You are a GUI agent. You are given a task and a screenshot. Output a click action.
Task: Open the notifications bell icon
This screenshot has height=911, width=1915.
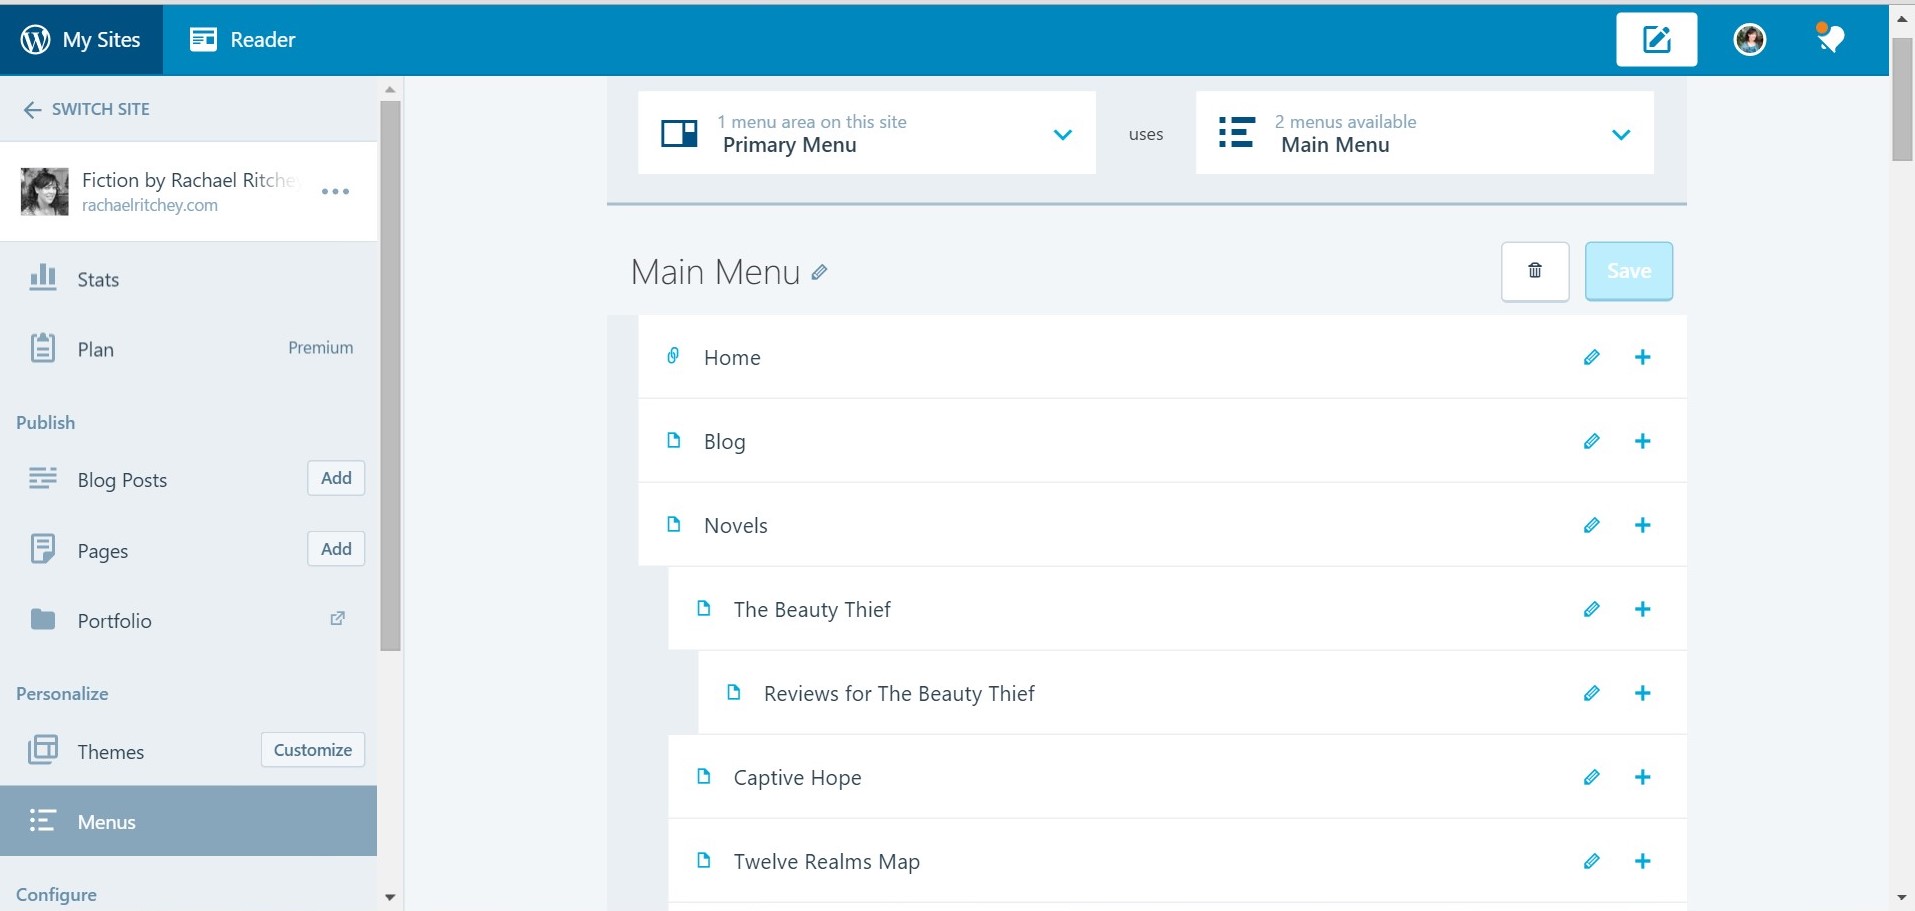pos(1829,39)
